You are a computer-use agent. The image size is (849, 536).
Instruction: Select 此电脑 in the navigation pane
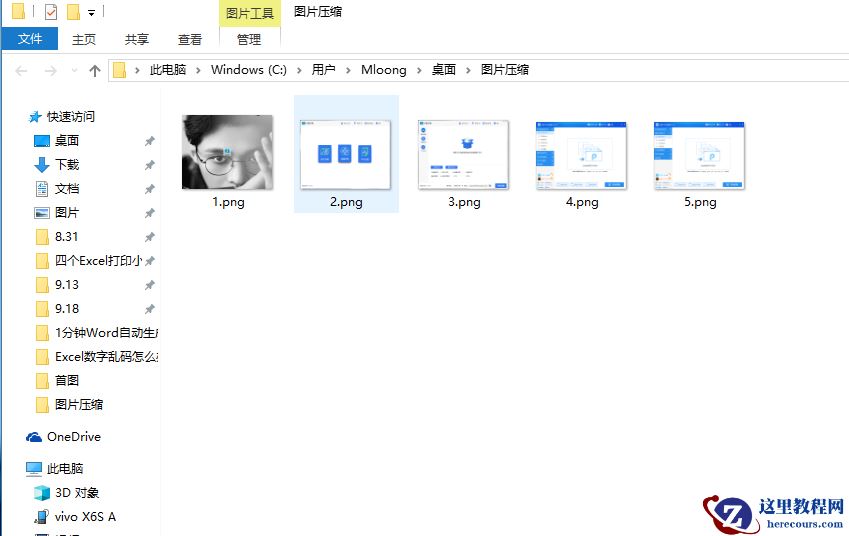(x=64, y=468)
